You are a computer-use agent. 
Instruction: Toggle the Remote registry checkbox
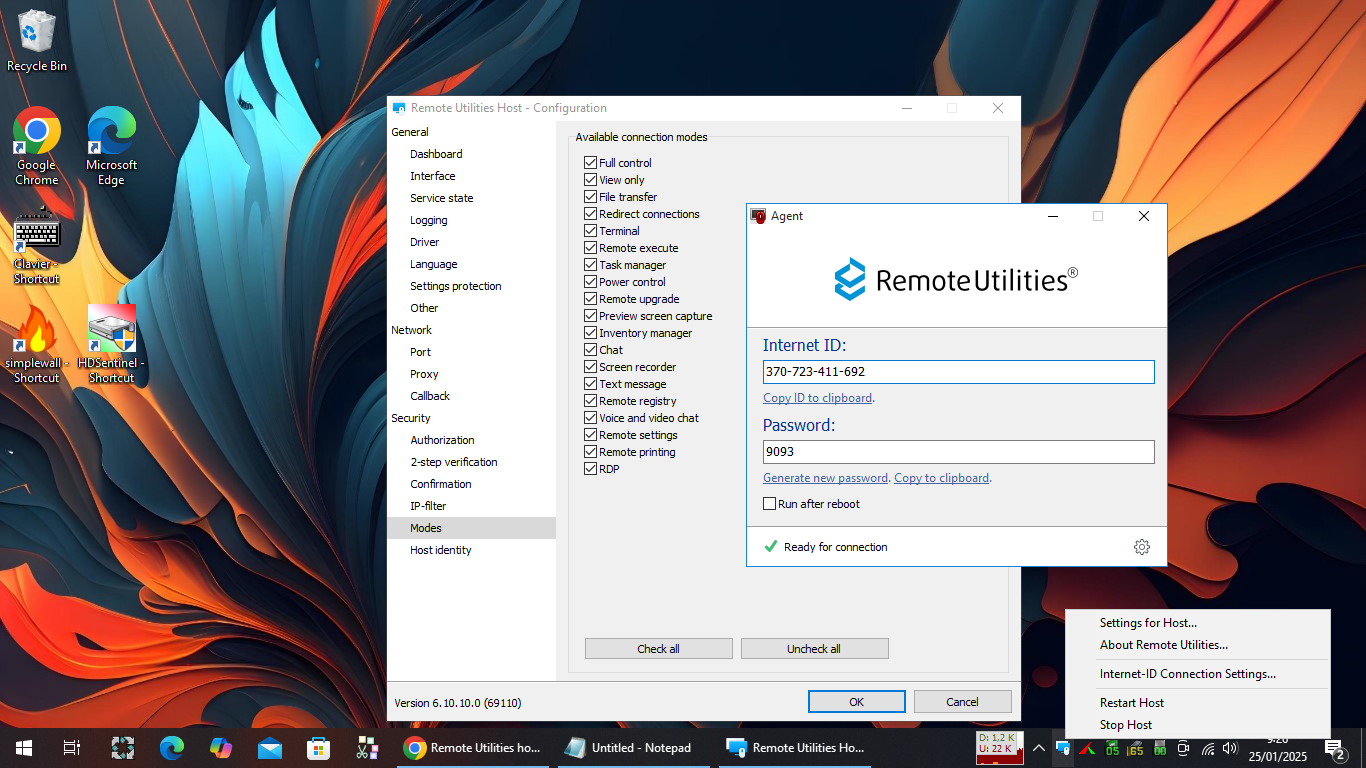(x=591, y=401)
